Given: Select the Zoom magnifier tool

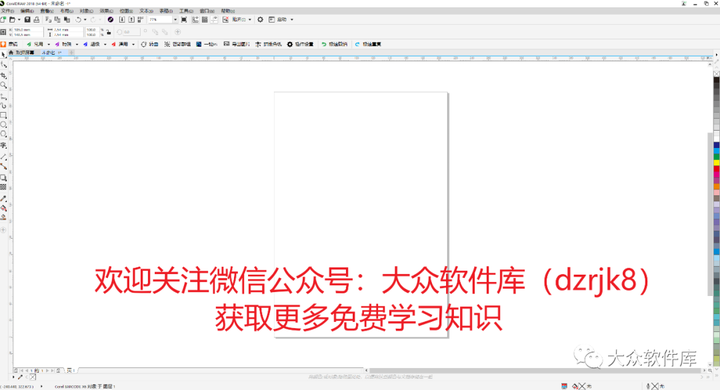Looking at the screenshot, I should [4, 85].
